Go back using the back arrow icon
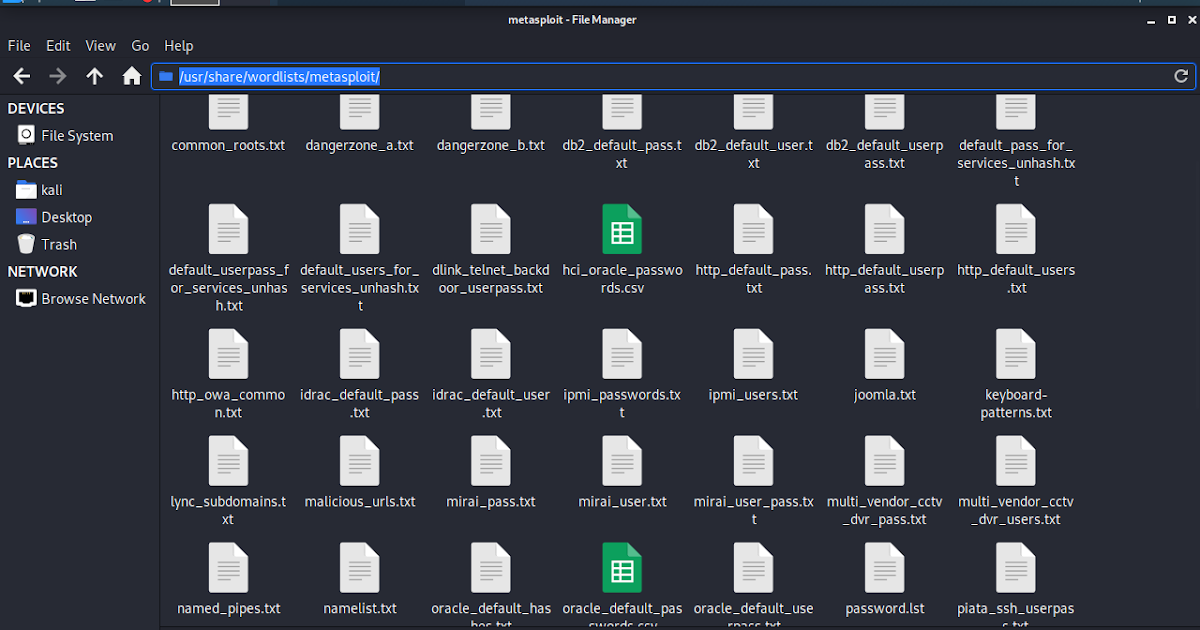 pyautogui.click(x=21, y=75)
